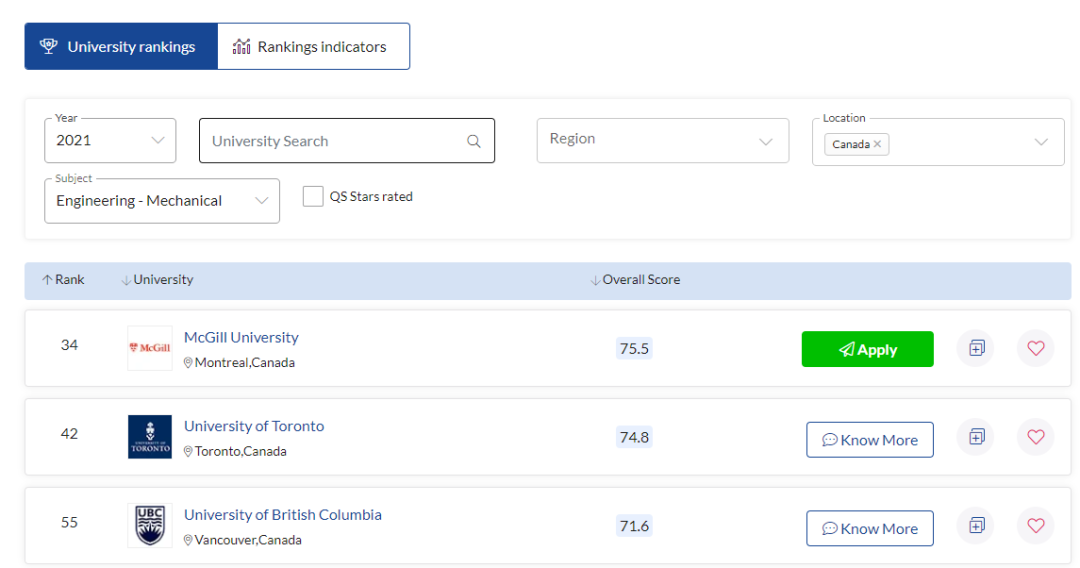Enable the QS Stars rated checkbox

(313, 196)
